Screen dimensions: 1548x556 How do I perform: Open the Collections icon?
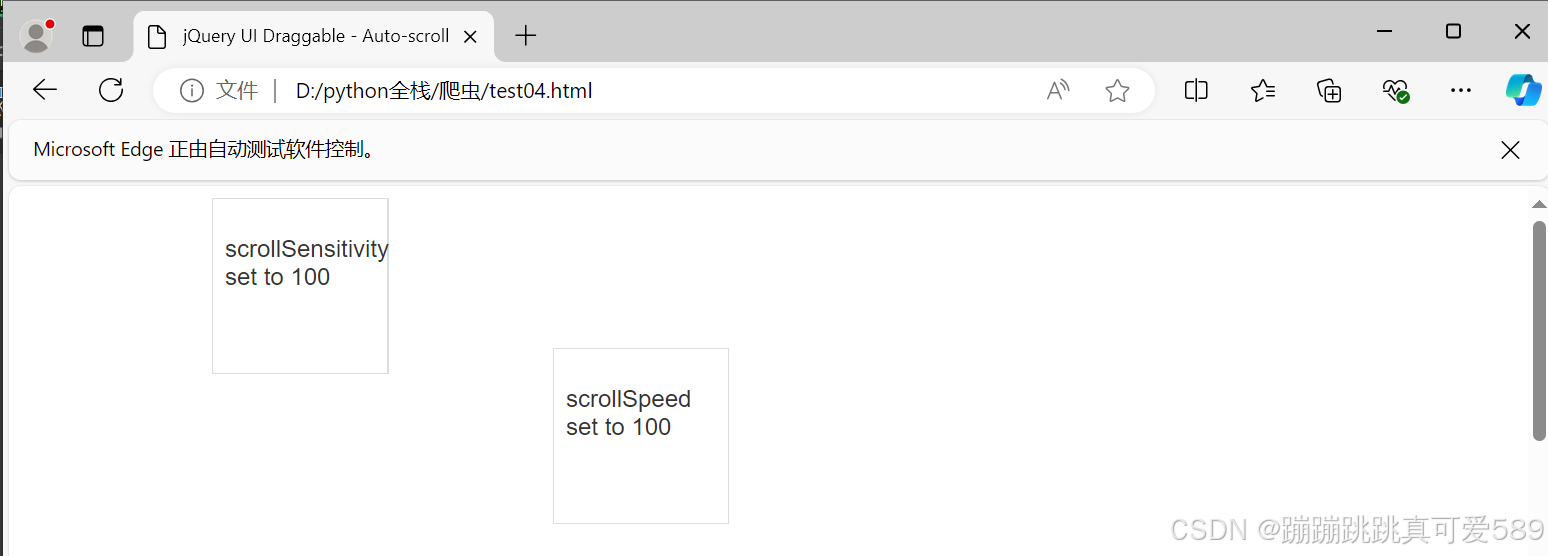[x=1329, y=91]
